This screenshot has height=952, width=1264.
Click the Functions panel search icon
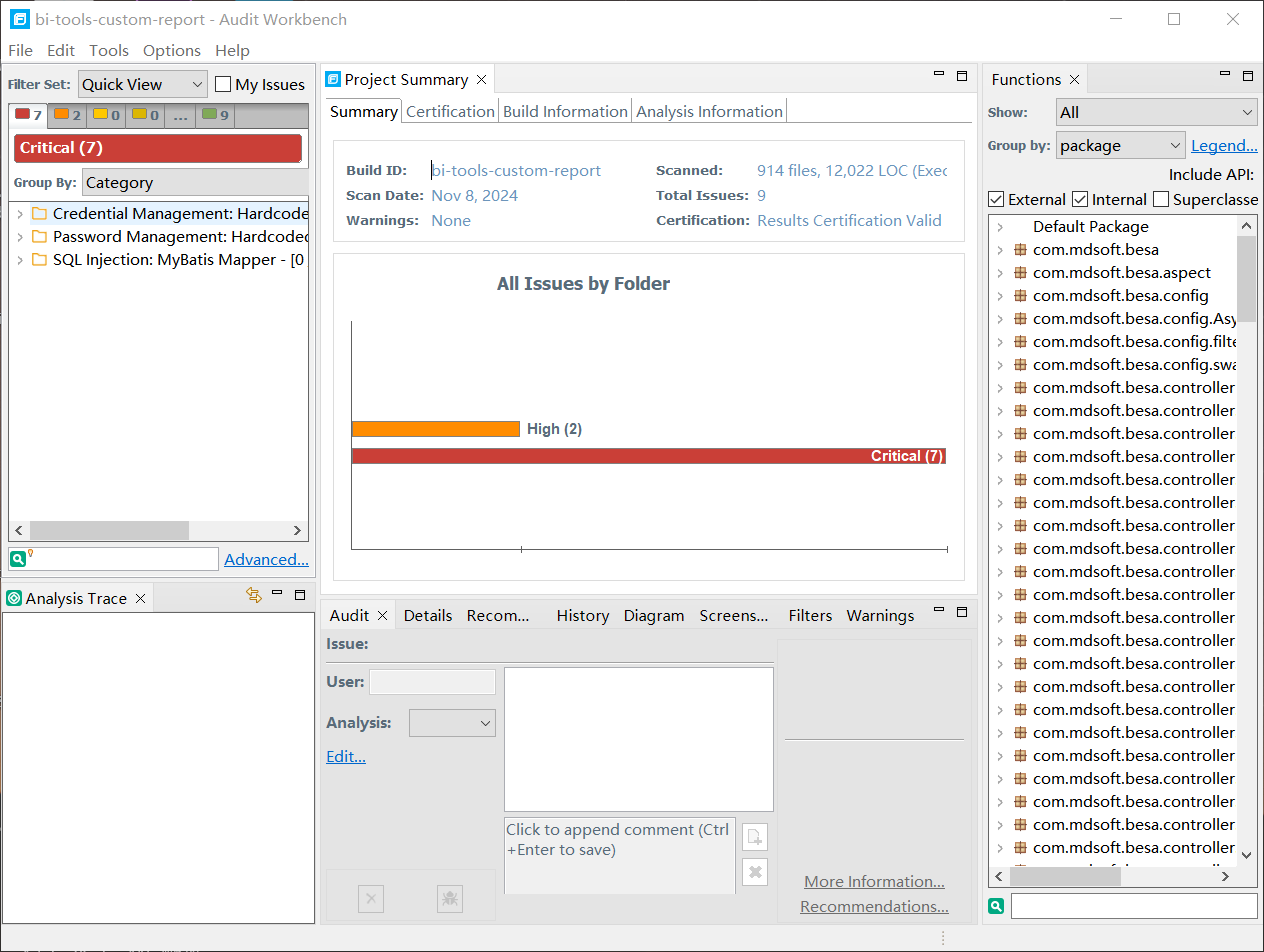tap(996, 906)
